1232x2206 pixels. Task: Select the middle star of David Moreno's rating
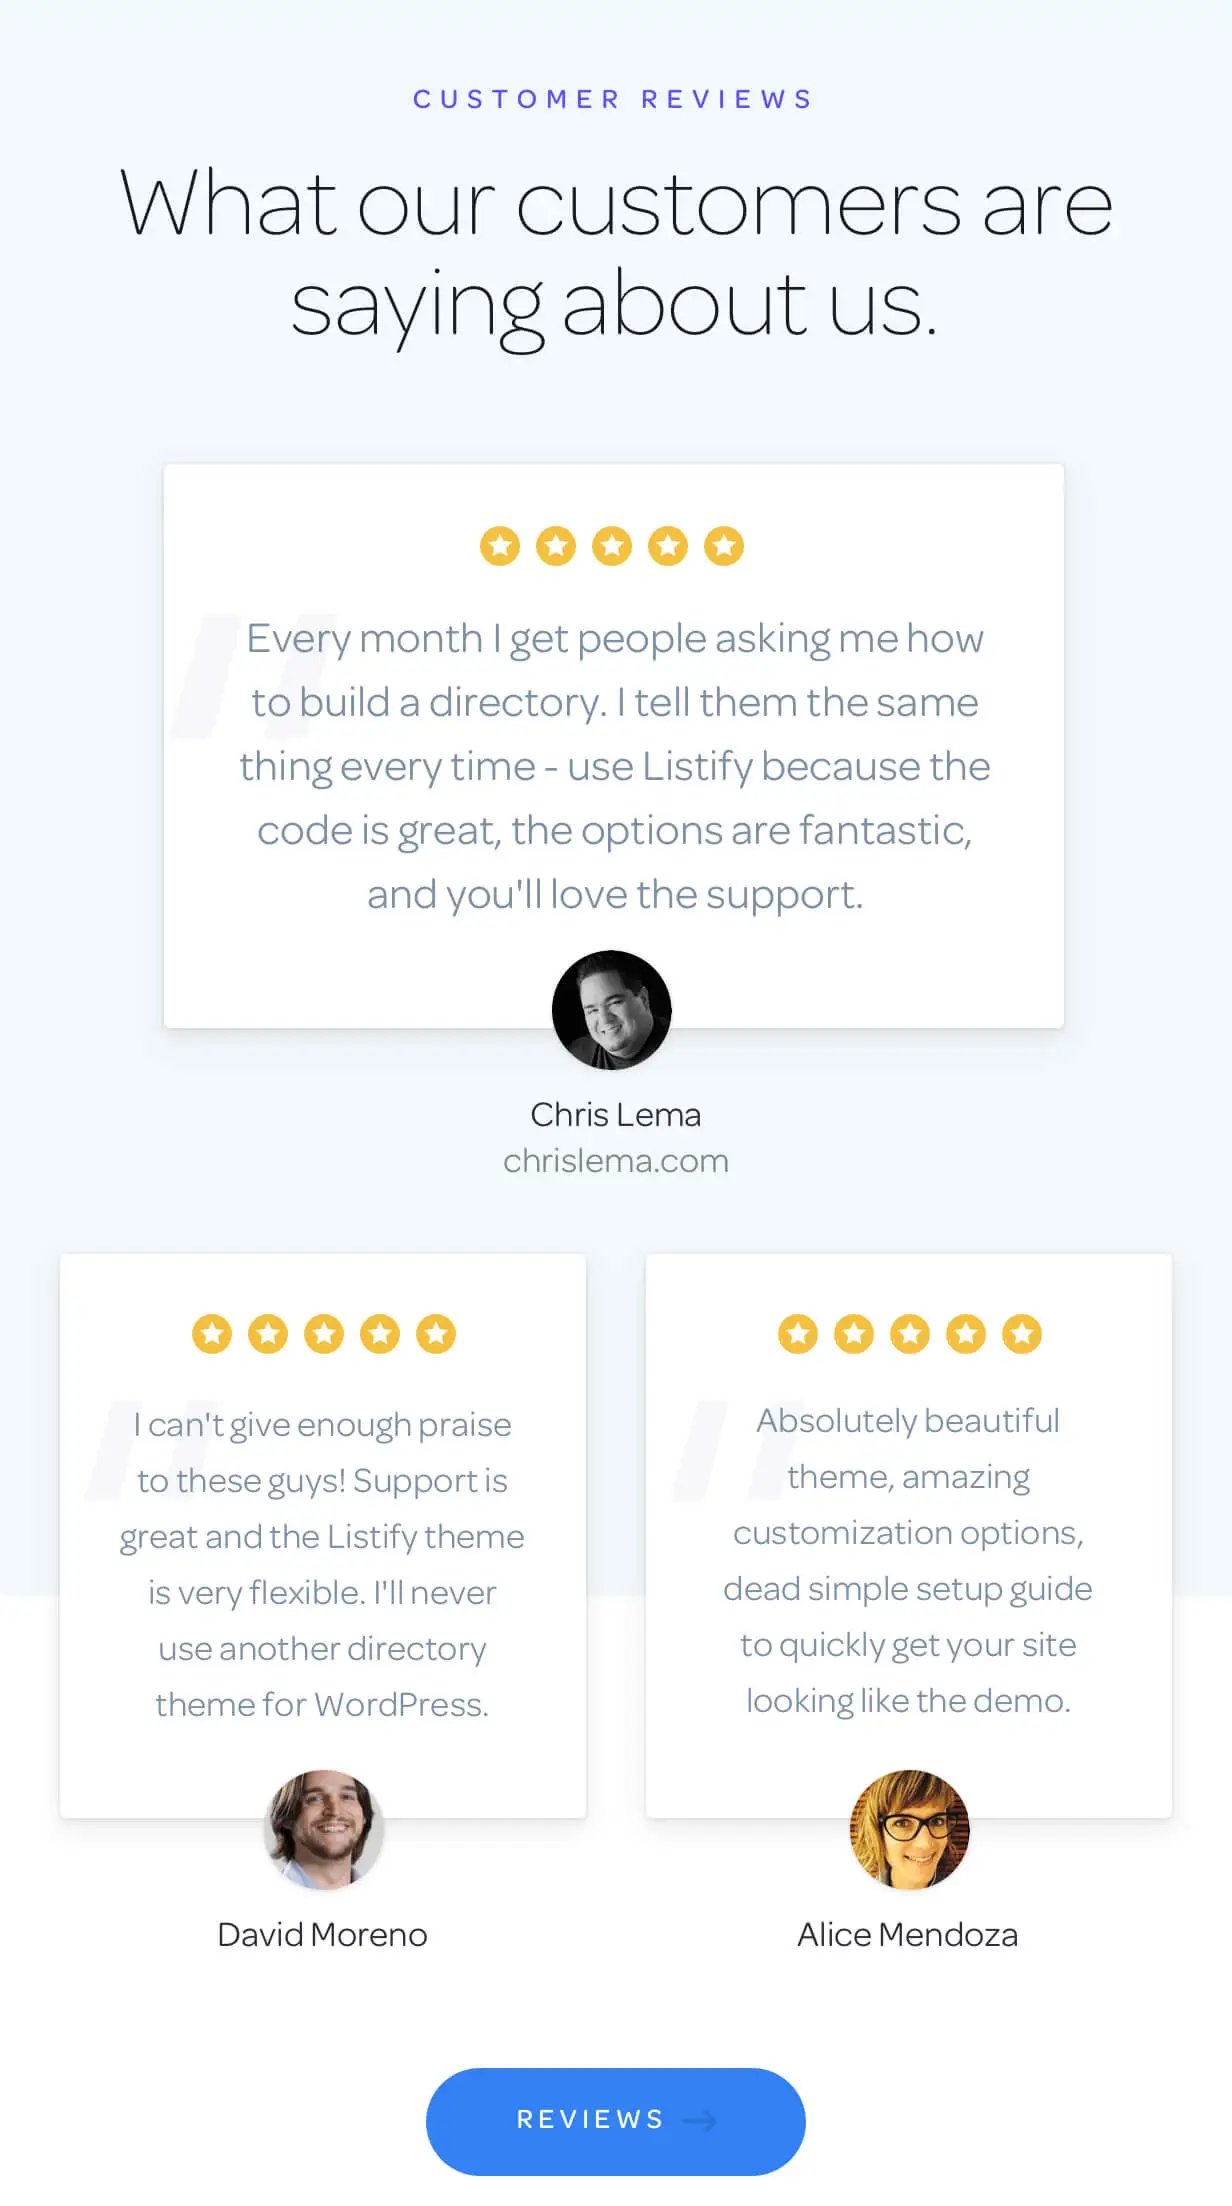coord(324,1333)
